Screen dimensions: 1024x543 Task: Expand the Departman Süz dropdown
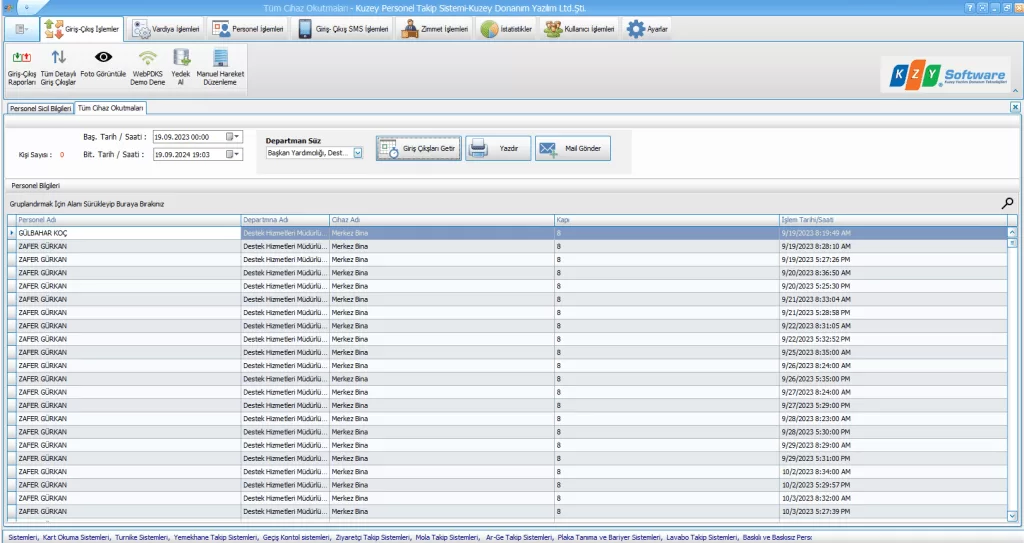coord(358,154)
